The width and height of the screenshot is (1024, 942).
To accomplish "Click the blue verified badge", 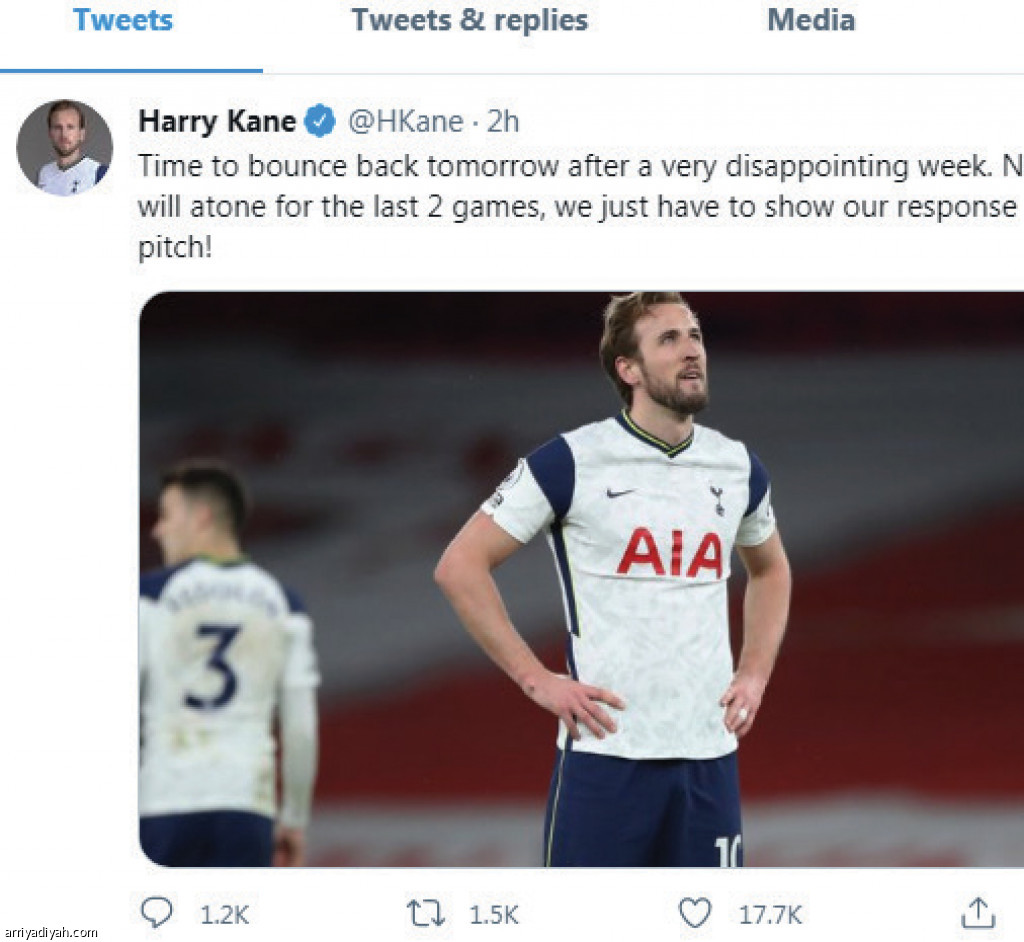I will [x=320, y=122].
